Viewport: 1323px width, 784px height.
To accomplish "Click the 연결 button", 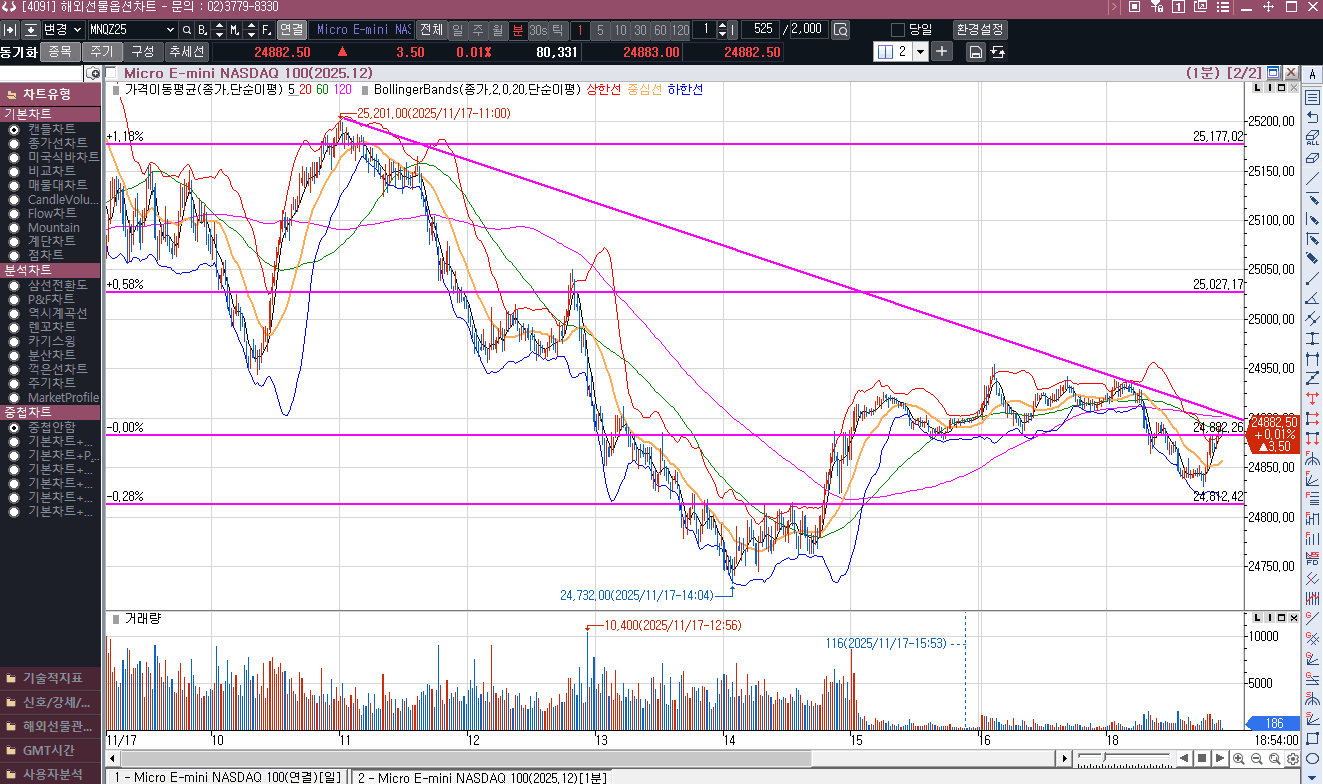I will click(291, 30).
